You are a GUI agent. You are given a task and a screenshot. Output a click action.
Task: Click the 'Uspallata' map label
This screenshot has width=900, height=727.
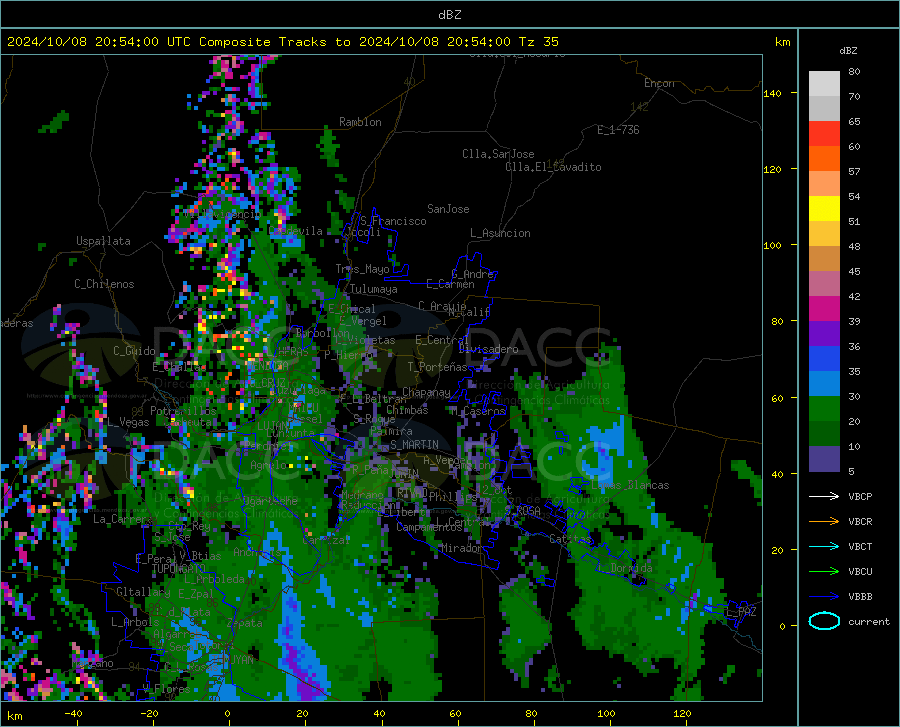103,241
